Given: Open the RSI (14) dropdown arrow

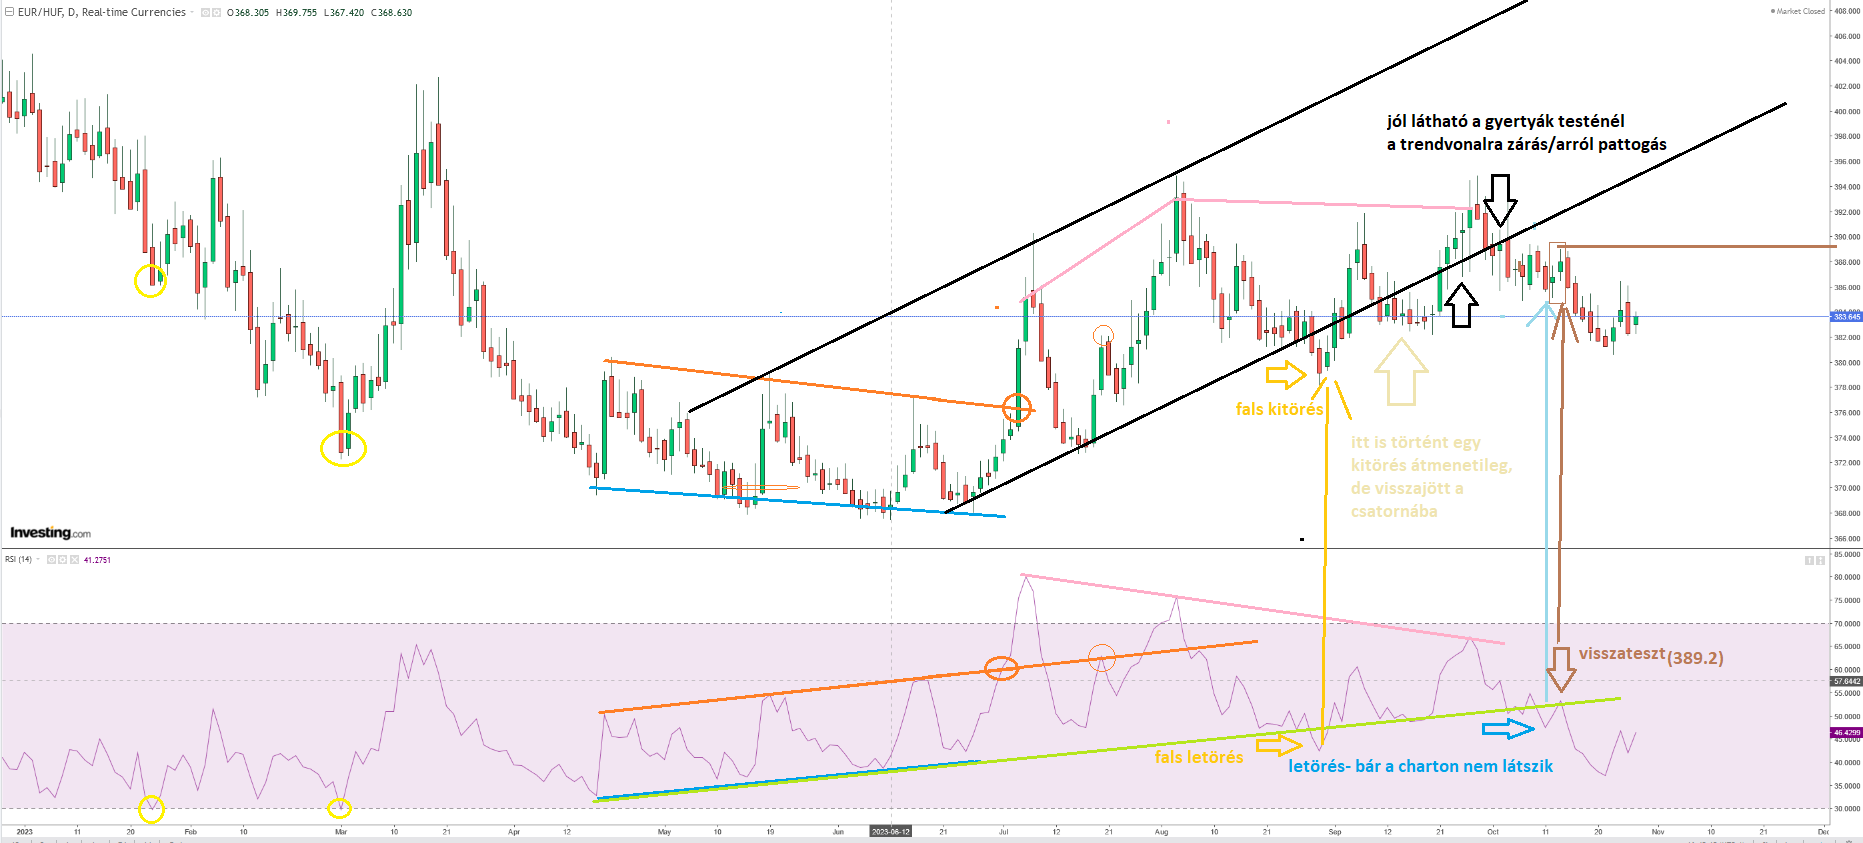Looking at the screenshot, I should click(39, 560).
